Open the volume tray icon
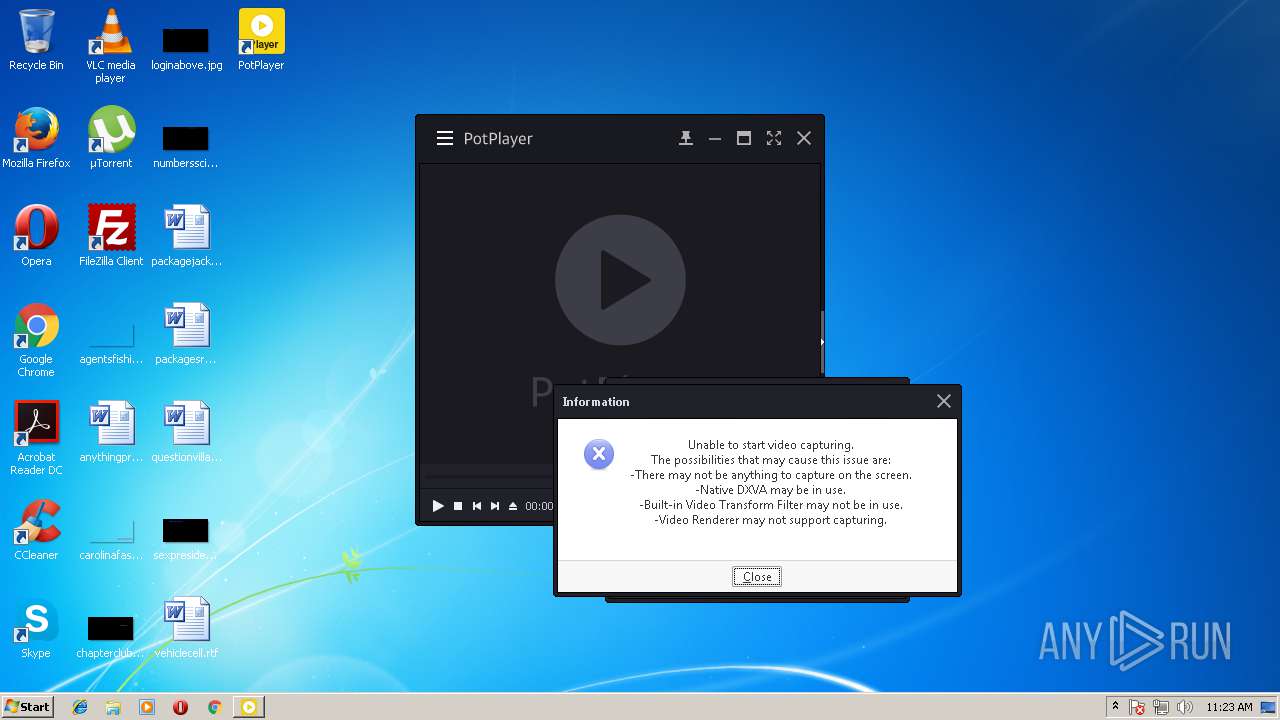The image size is (1280, 720). click(1185, 707)
